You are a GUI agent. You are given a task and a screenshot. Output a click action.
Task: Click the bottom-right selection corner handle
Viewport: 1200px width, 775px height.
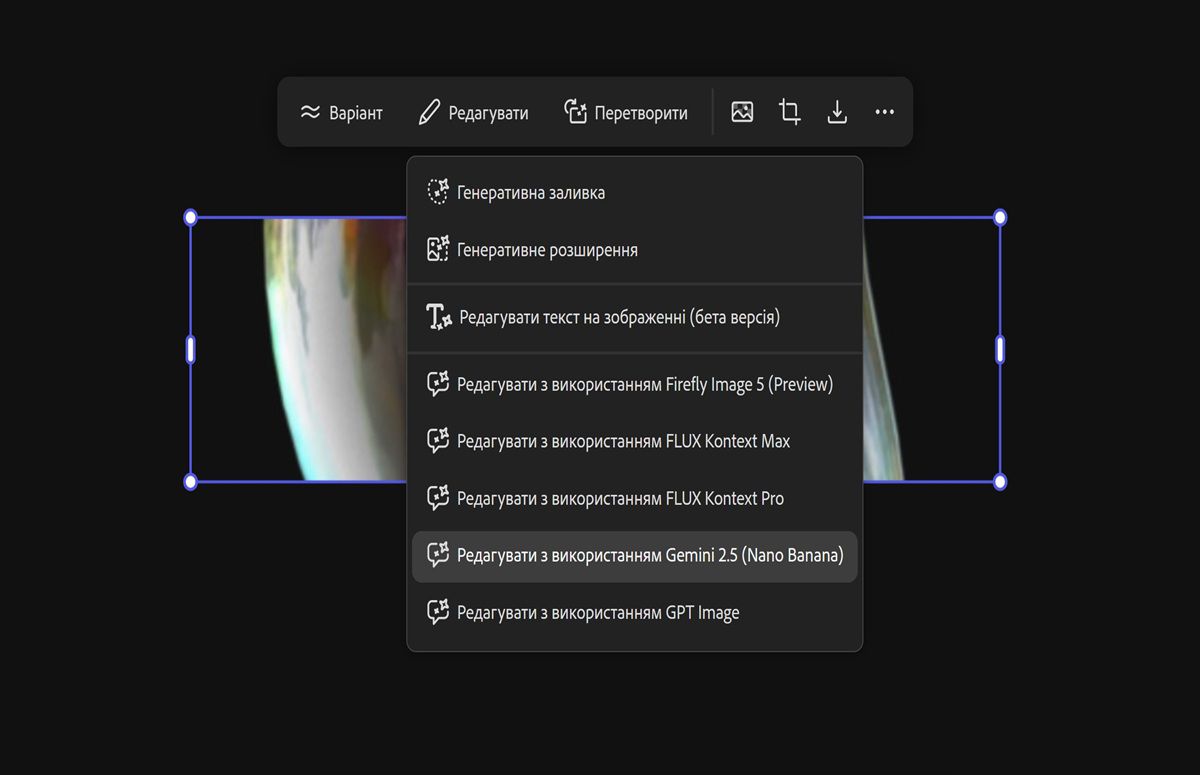click(x=1000, y=482)
